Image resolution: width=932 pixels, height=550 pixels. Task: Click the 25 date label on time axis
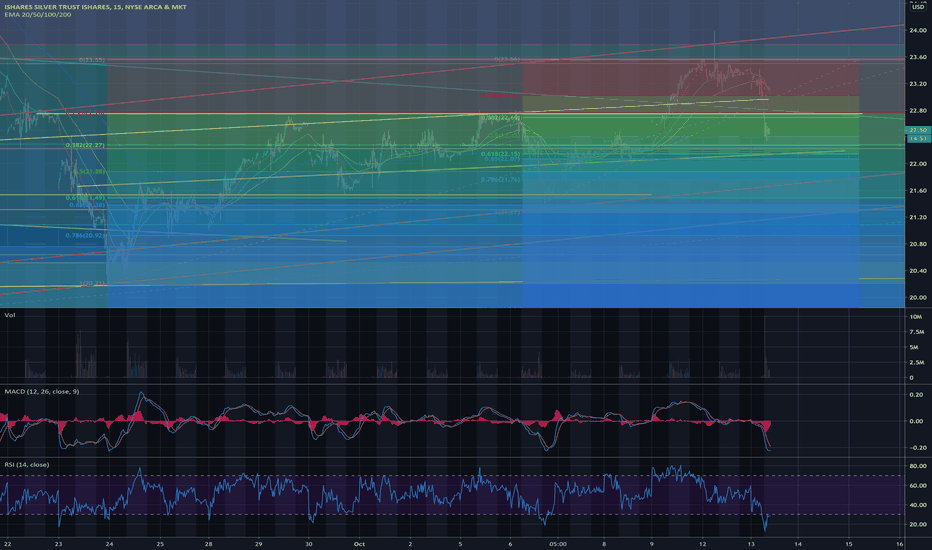click(x=160, y=543)
